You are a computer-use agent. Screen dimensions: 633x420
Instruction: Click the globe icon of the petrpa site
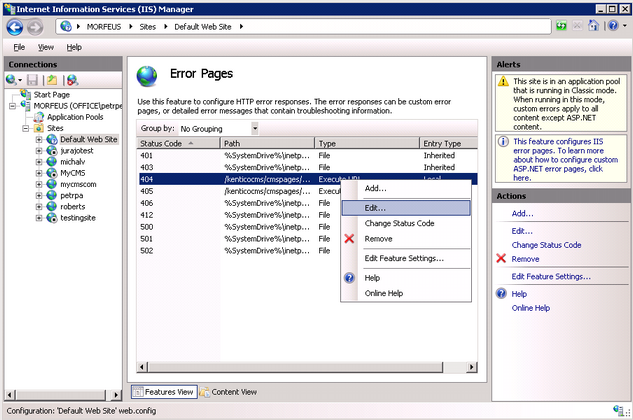tap(52, 195)
